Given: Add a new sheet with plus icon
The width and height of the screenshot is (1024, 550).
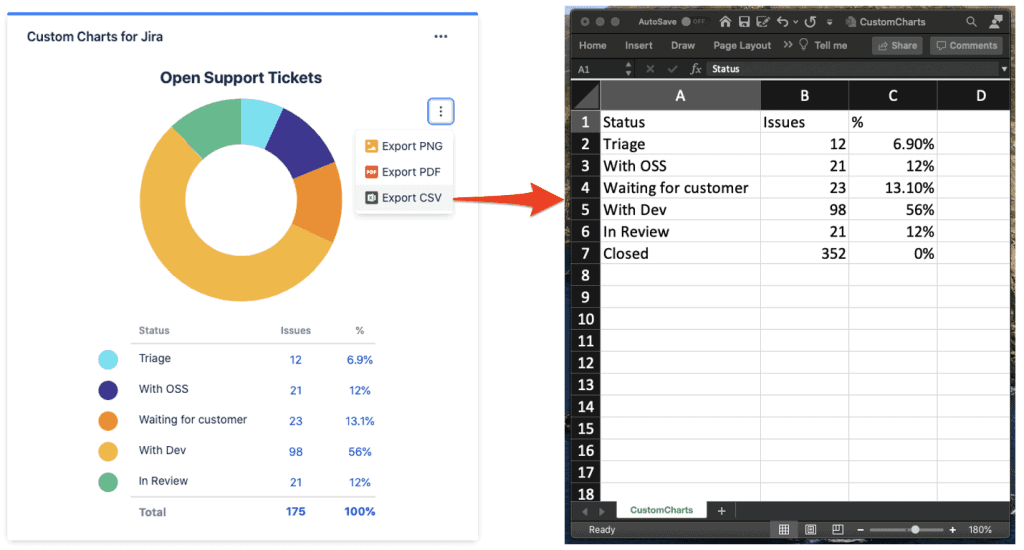Looking at the screenshot, I should [x=721, y=511].
